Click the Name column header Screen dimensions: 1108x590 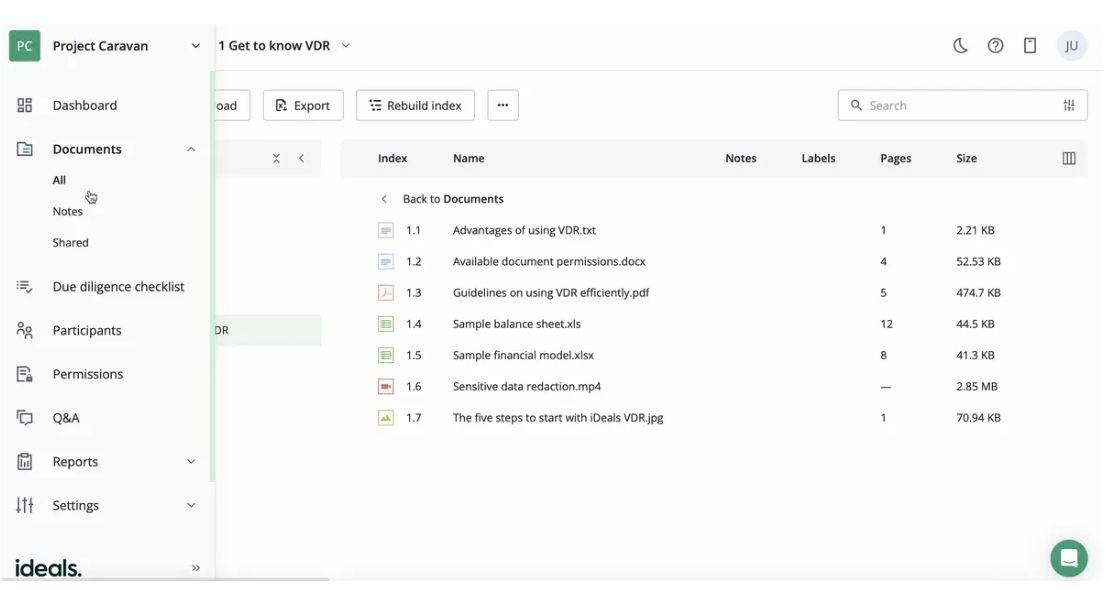[x=468, y=158]
